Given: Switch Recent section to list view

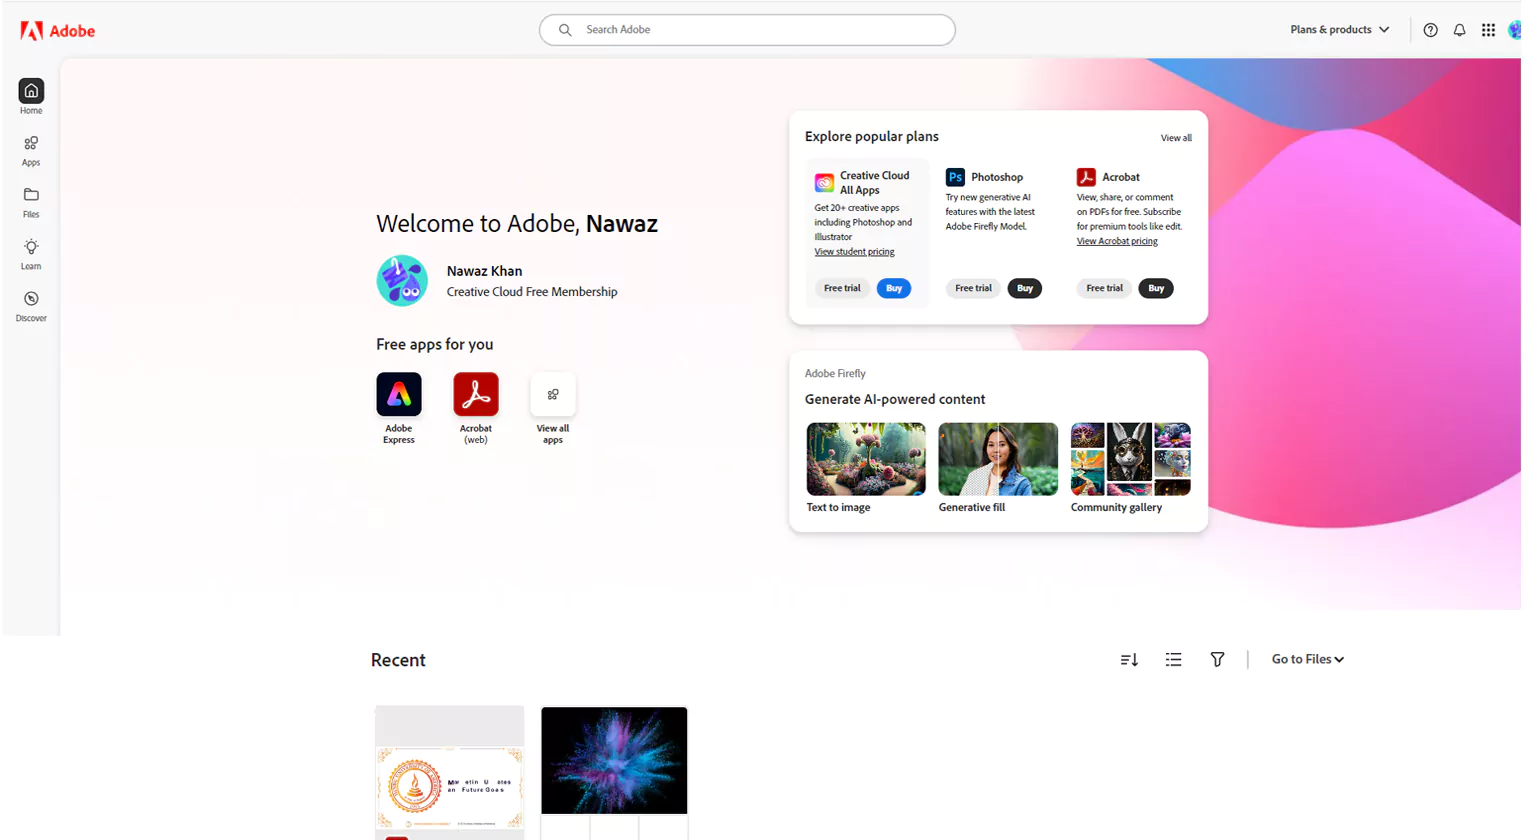Looking at the screenshot, I should pos(1173,659).
